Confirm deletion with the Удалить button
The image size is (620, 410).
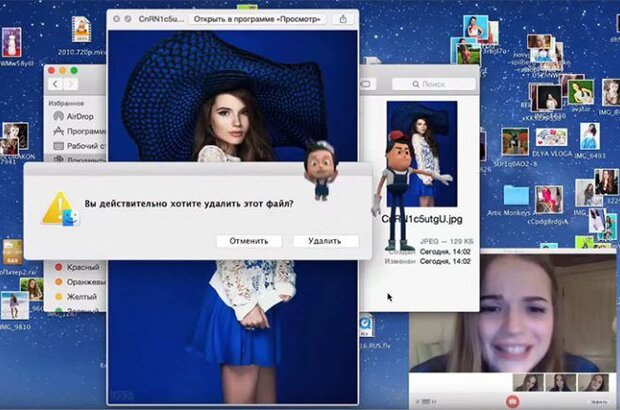click(325, 241)
